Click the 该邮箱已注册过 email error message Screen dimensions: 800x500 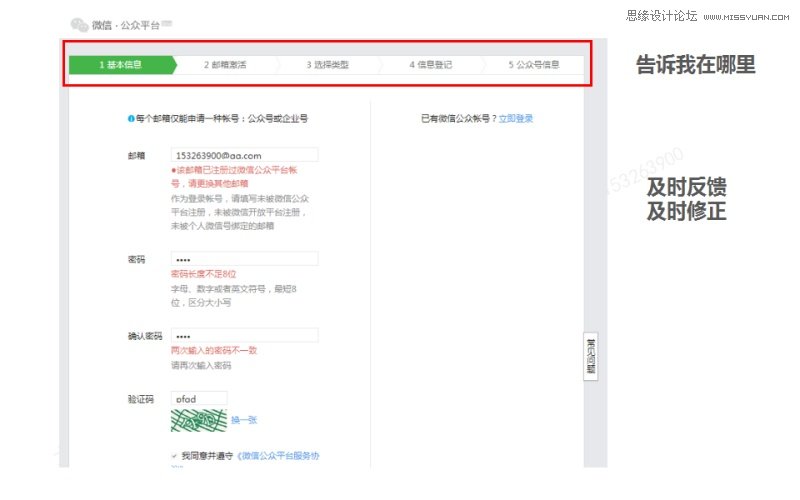click(234, 177)
